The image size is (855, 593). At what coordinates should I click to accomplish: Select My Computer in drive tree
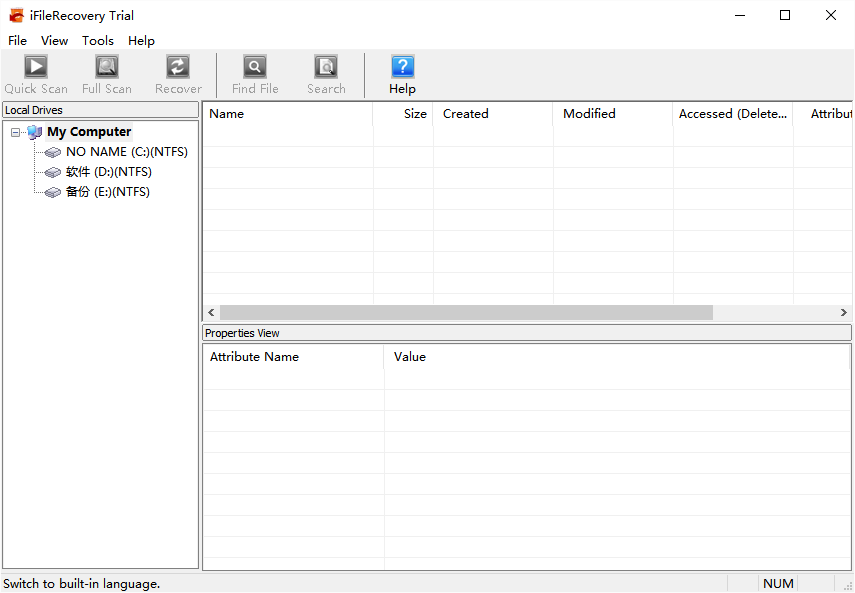point(89,132)
